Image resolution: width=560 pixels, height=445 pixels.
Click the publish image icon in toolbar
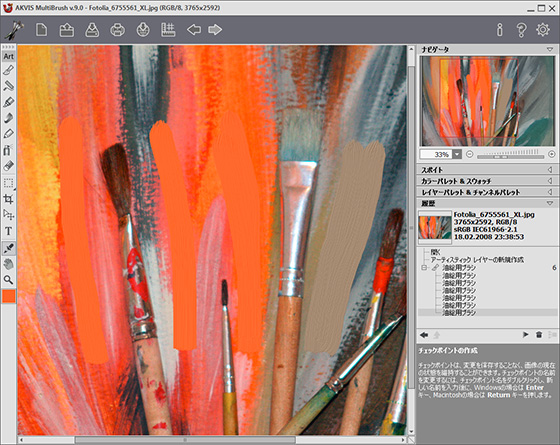(x=143, y=30)
